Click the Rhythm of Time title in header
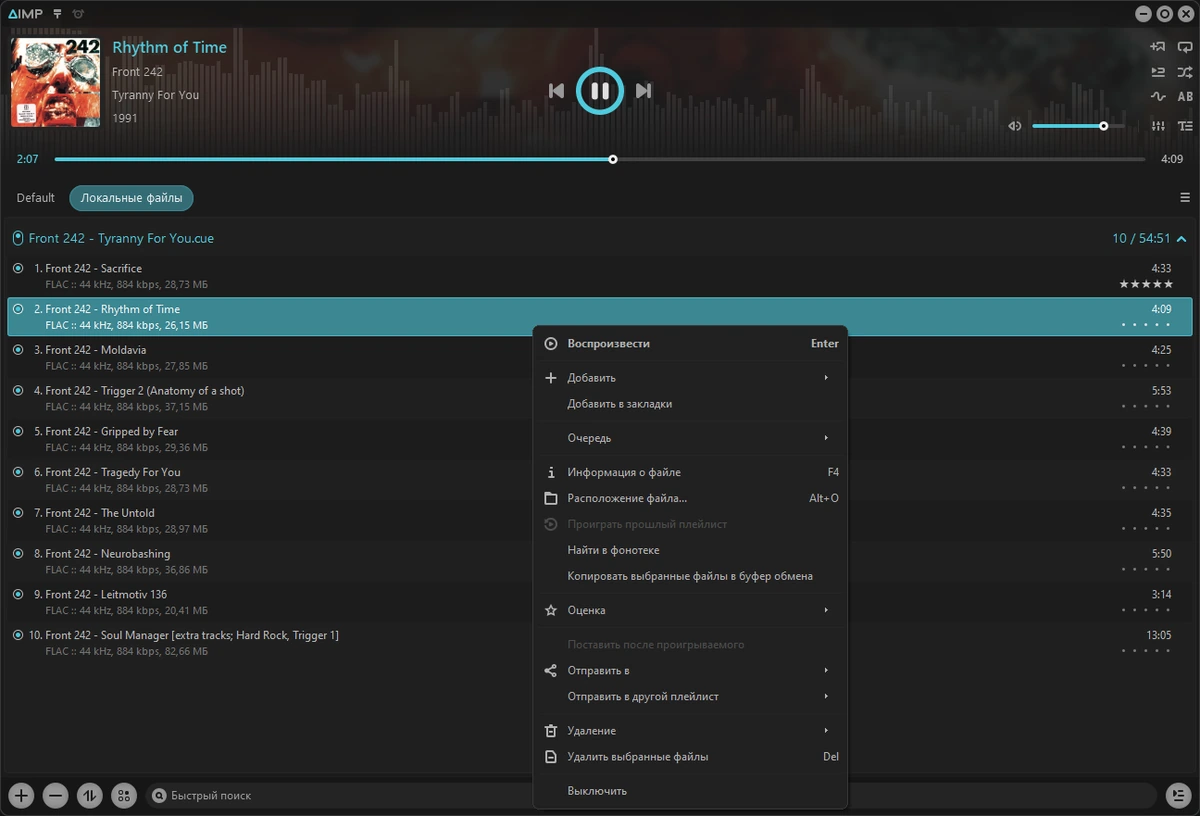This screenshot has height=816, width=1200. coord(169,47)
